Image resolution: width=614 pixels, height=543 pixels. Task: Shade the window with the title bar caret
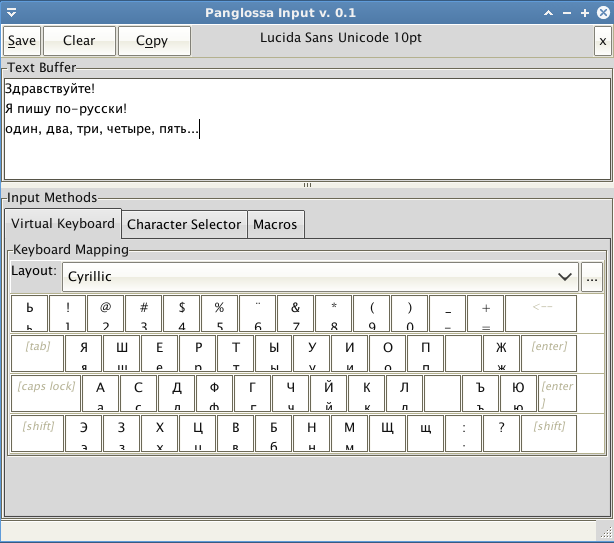549,12
